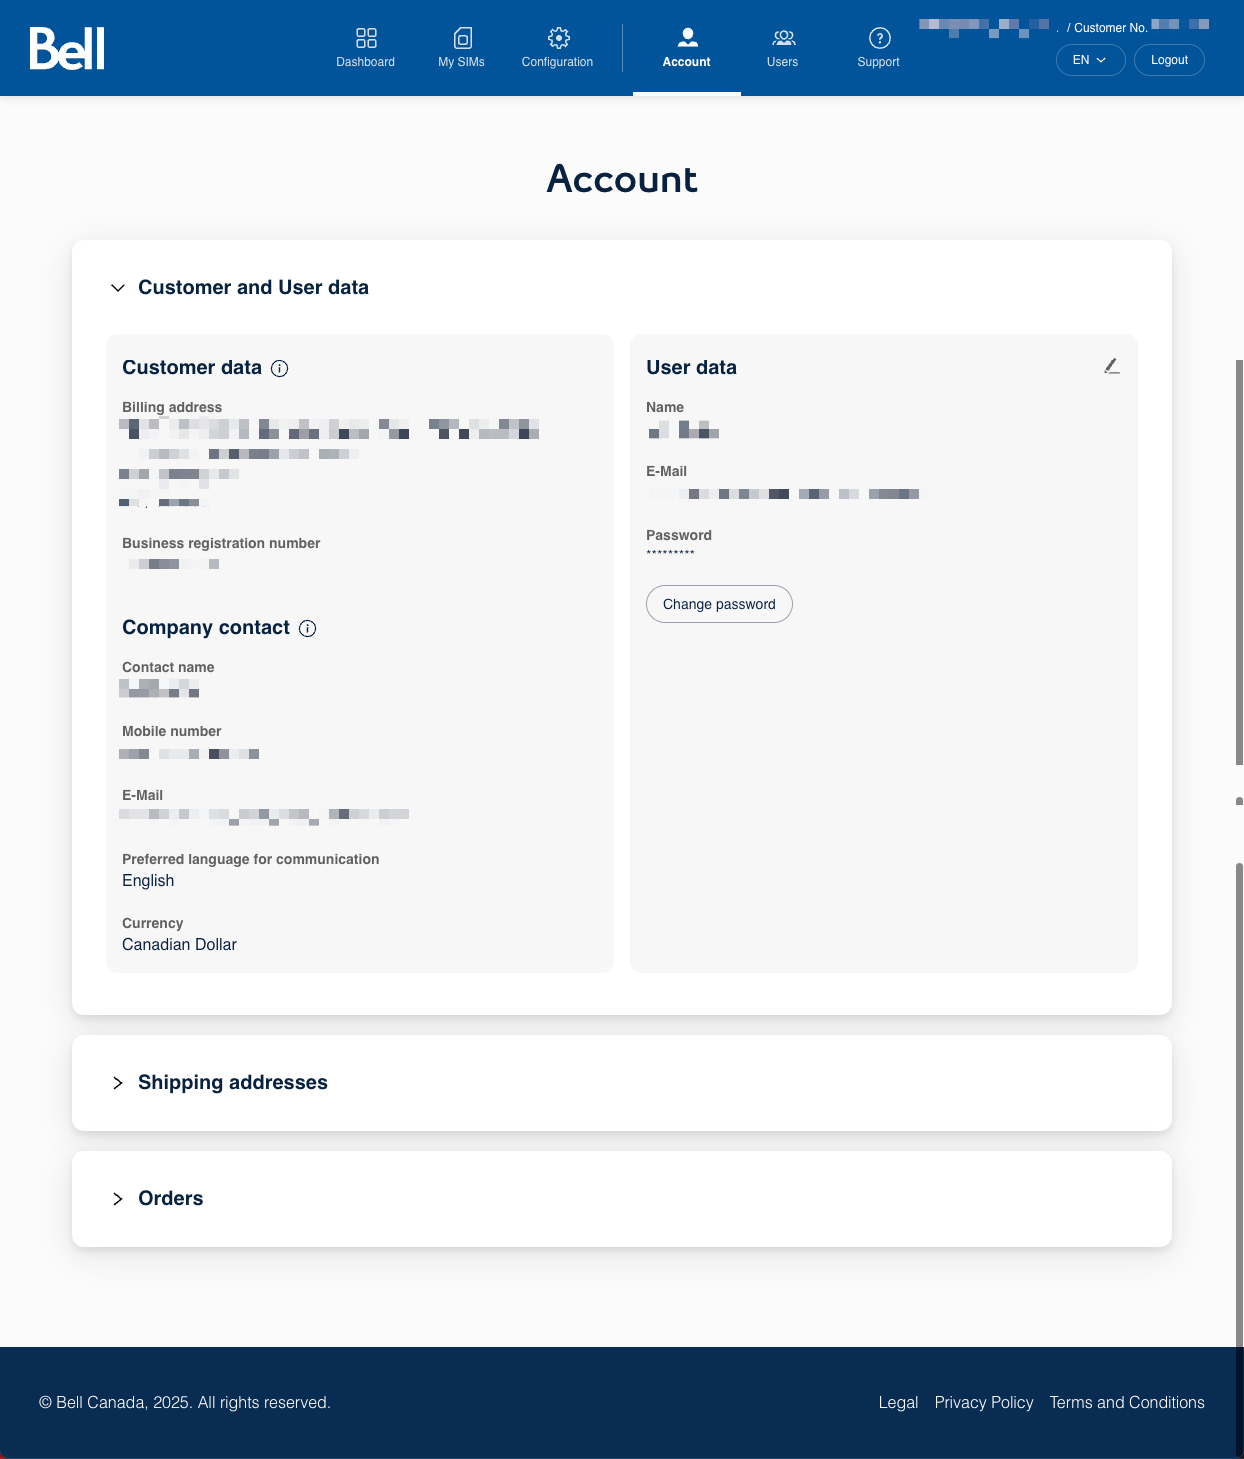Collapse the Customer and User data section

pos(118,288)
